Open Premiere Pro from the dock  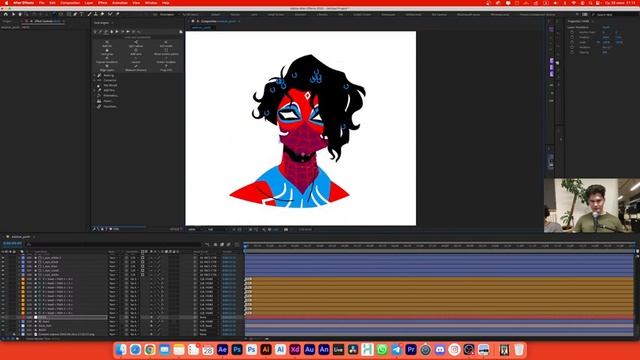point(411,349)
